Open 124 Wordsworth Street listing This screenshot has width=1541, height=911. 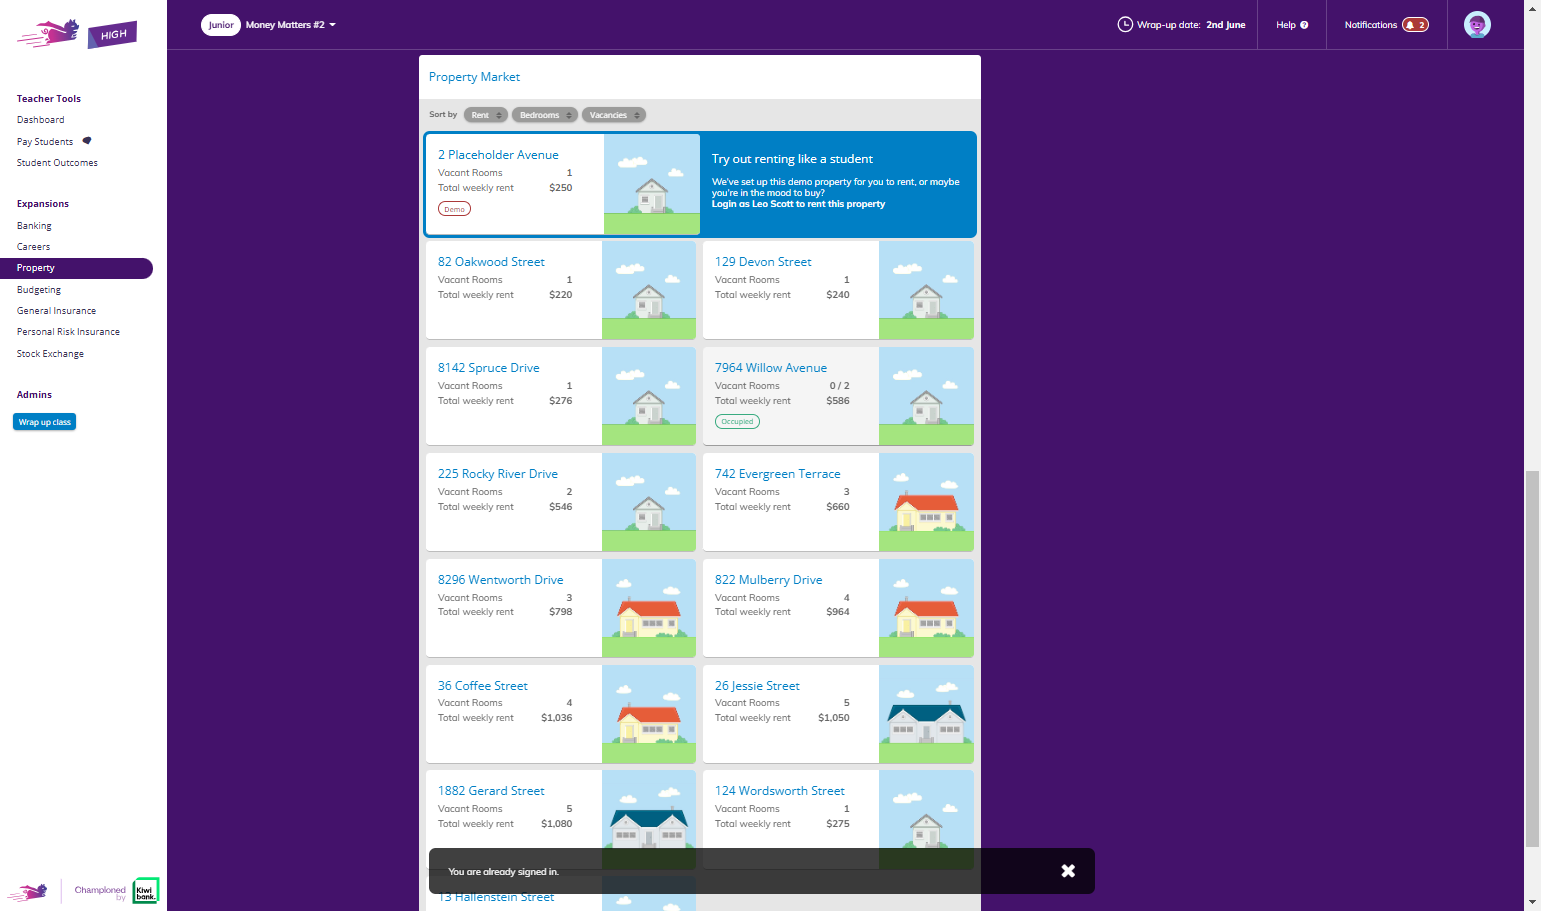point(779,791)
